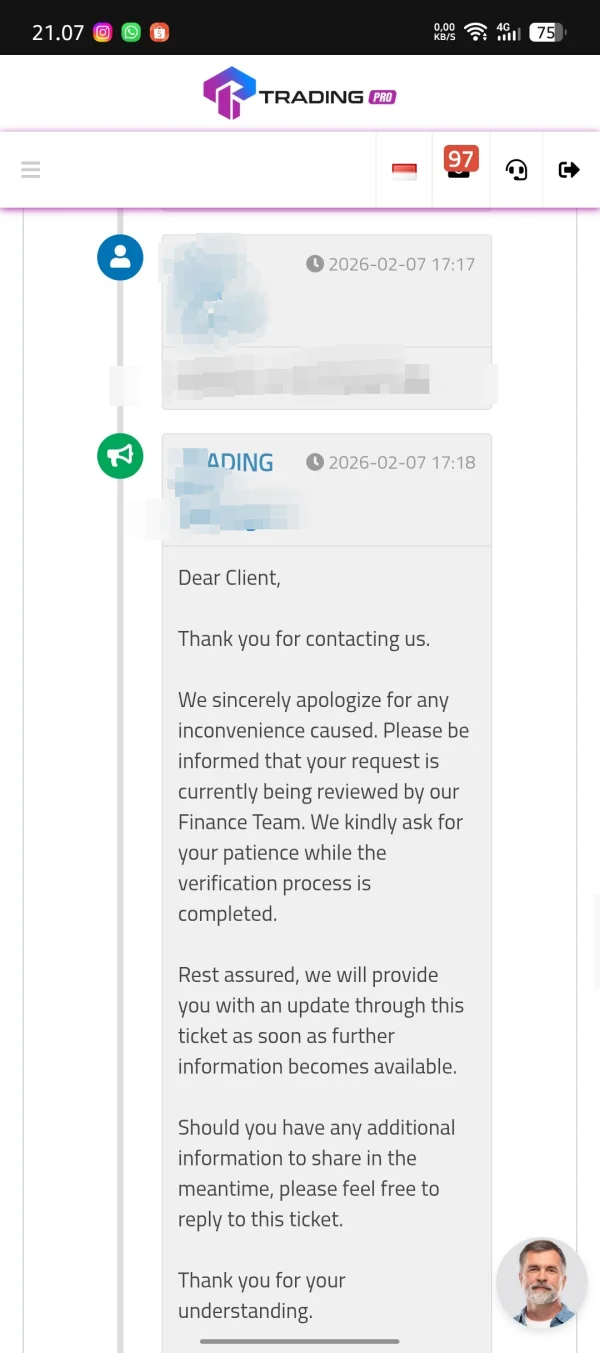Click the green megaphone announcement icon
600x1353 pixels.
120,456
